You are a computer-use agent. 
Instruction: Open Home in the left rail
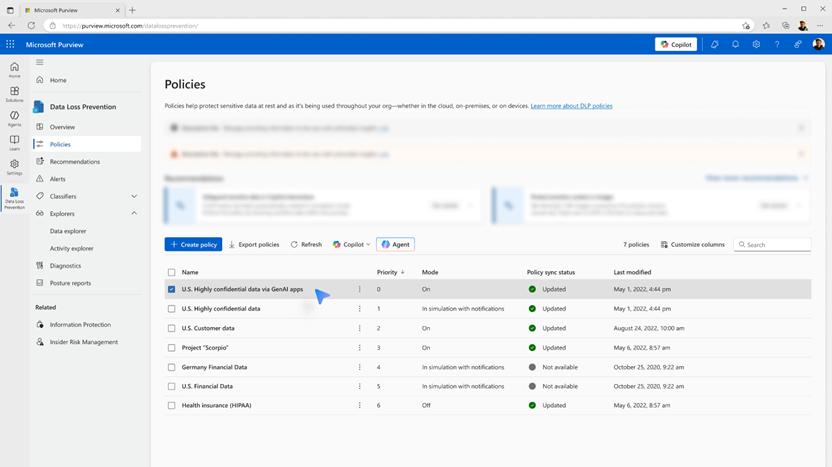click(14, 70)
